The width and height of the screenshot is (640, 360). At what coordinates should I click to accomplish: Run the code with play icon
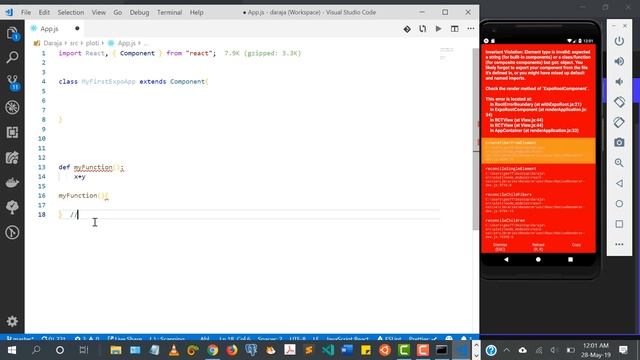coord(438,29)
